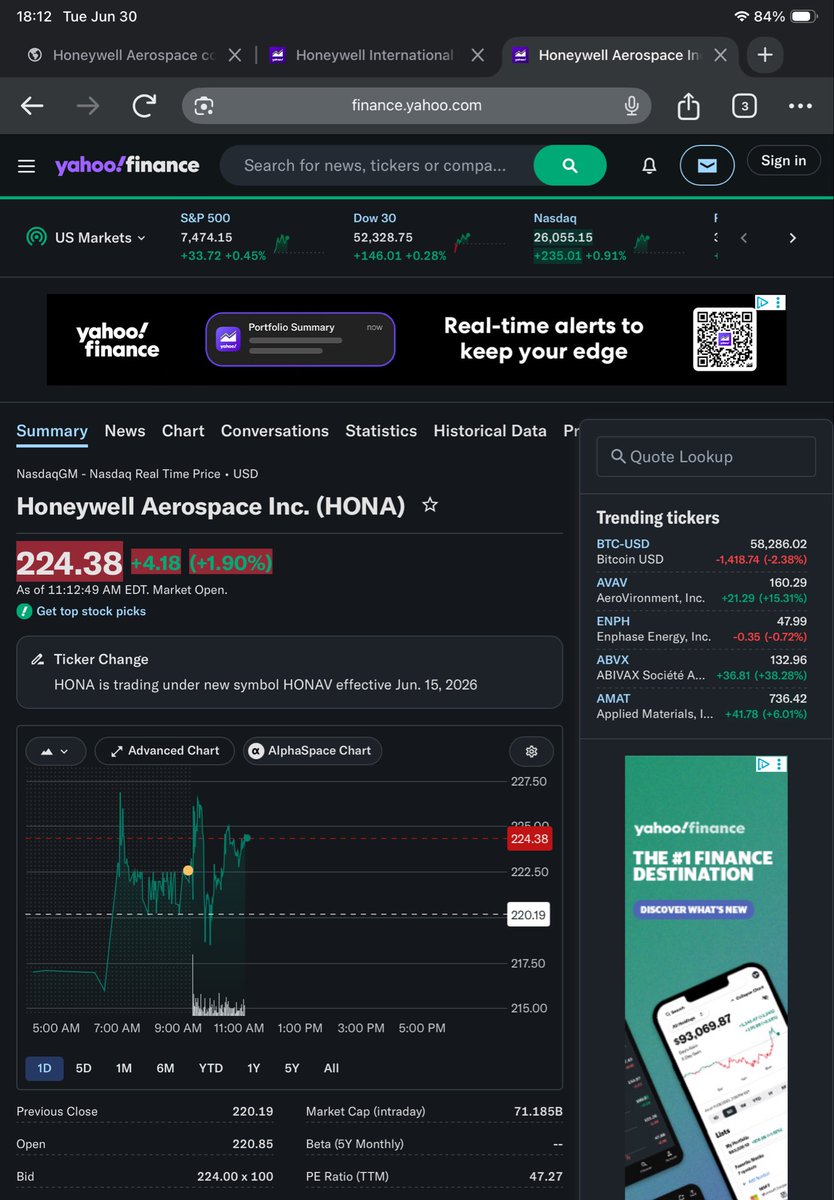This screenshot has height=1200, width=834.
Task: Switch to the News tab
Action: pos(125,431)
